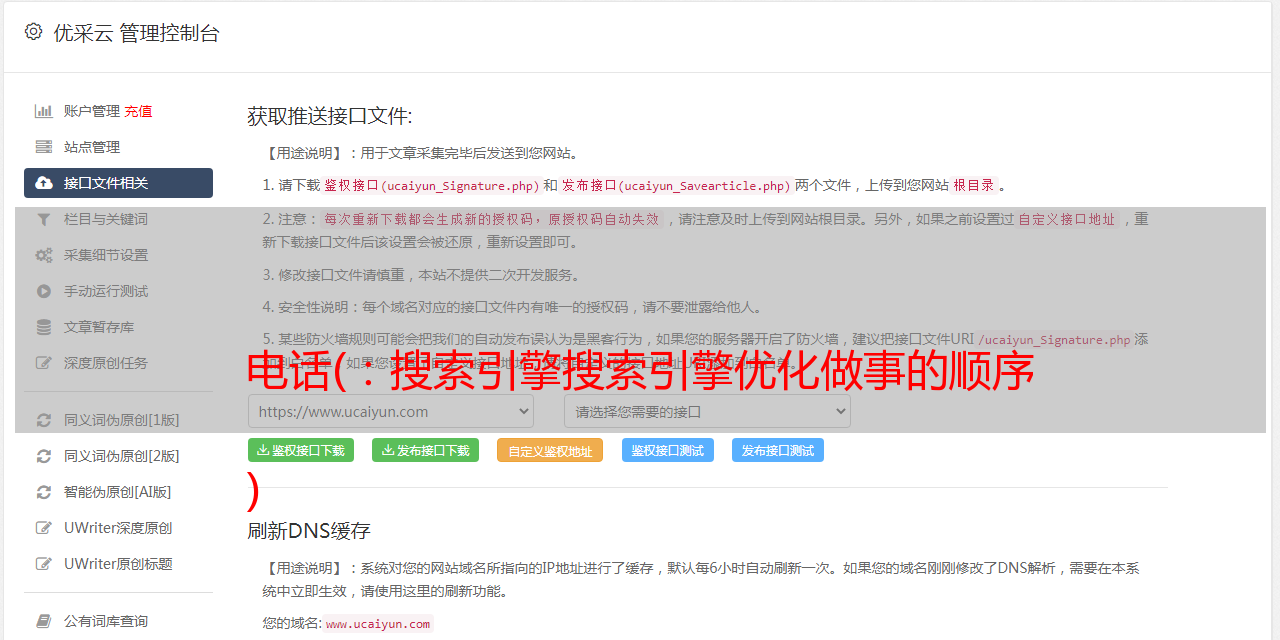1280x640 pixels.
Task: Click the green 发布接口下载 button
Action: click(x=425, y=450)
